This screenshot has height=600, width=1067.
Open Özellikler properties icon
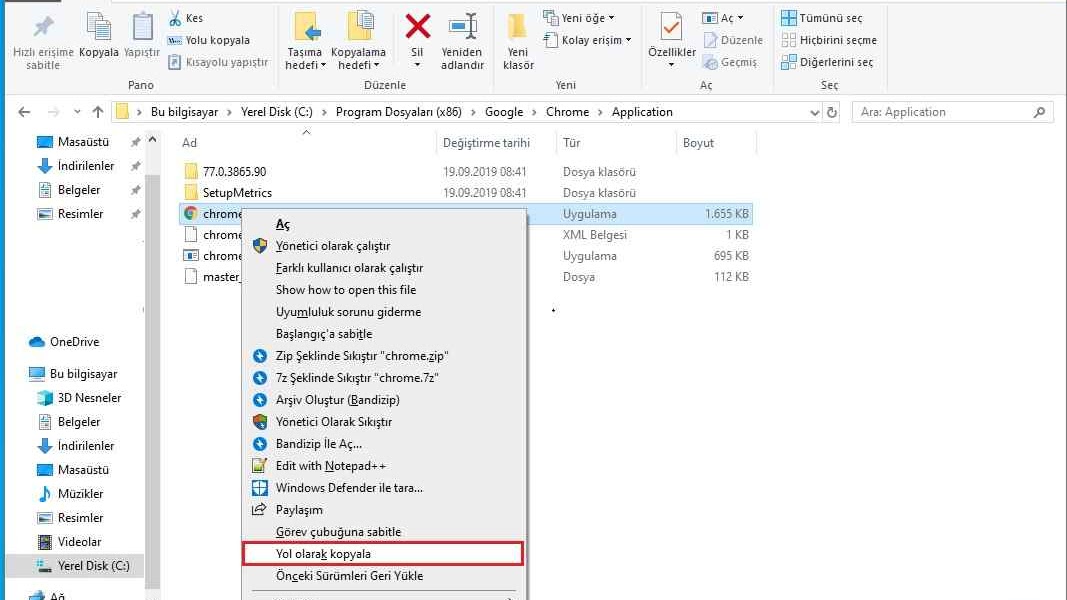coord(671,27)
